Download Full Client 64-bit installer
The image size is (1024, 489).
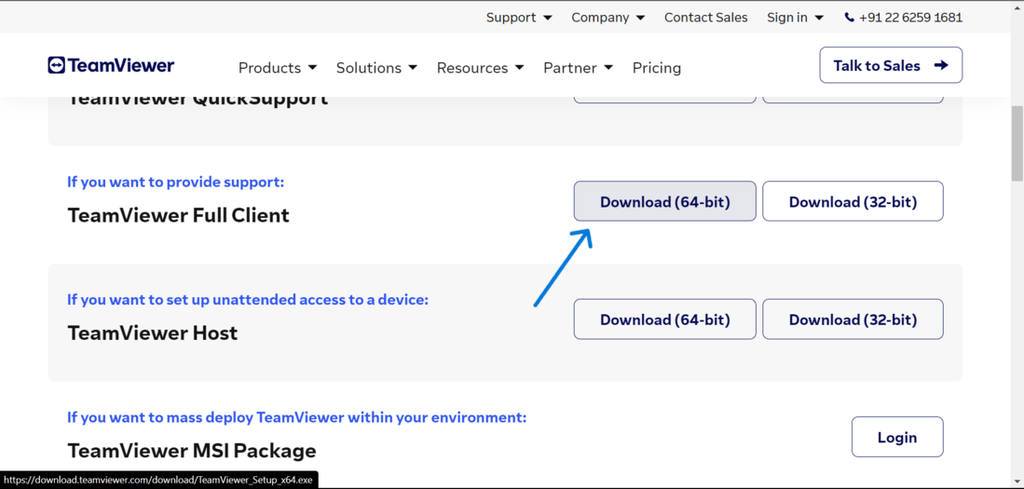point(664,202)
